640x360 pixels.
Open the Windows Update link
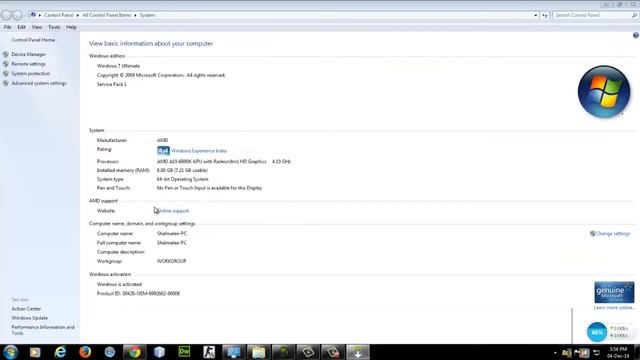29,318
